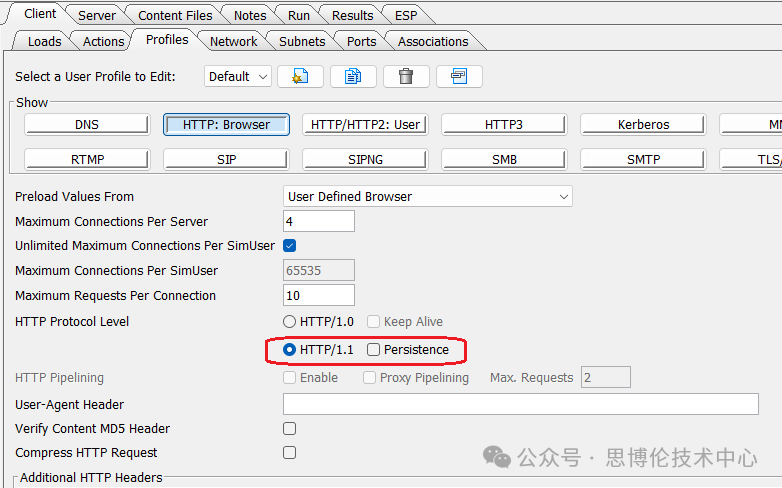Click the copy profile icon

[x=352, y=76]
